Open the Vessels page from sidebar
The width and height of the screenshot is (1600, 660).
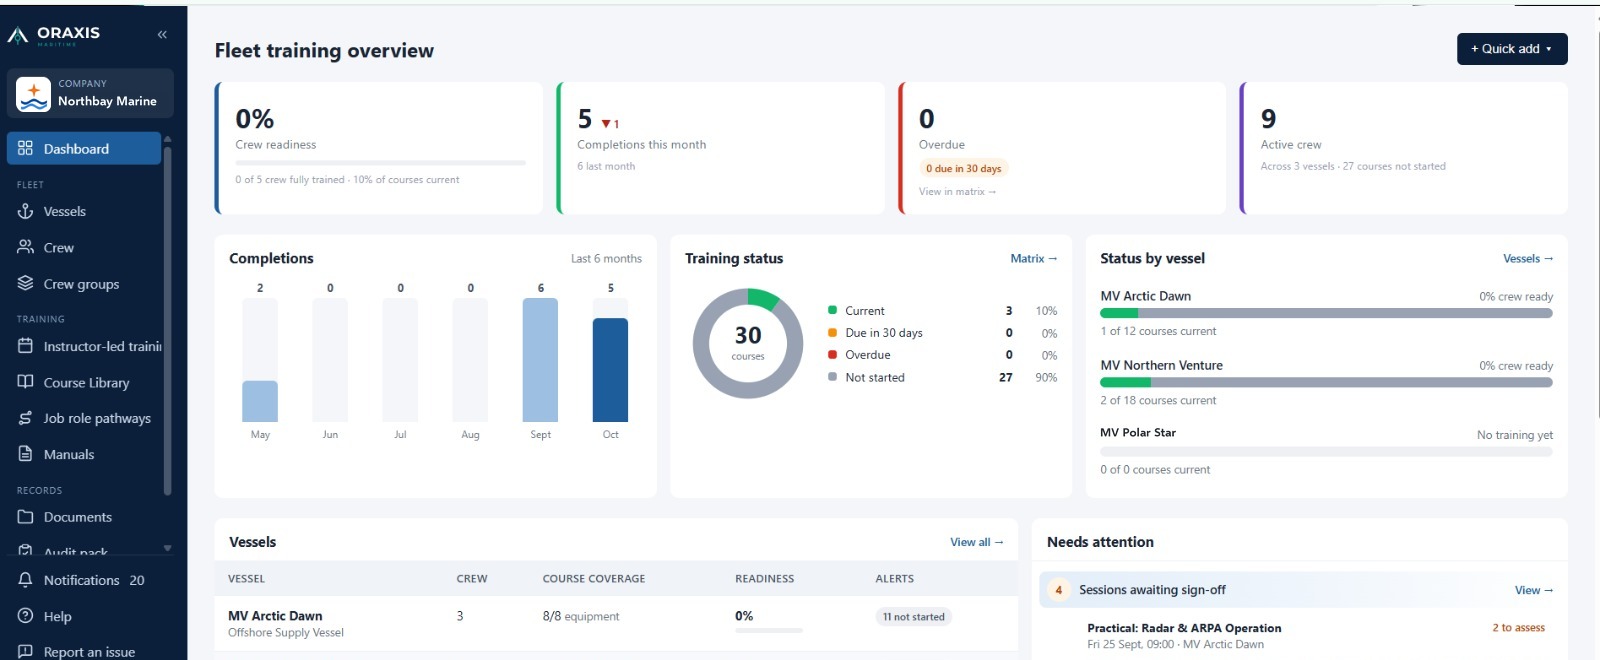84,211
